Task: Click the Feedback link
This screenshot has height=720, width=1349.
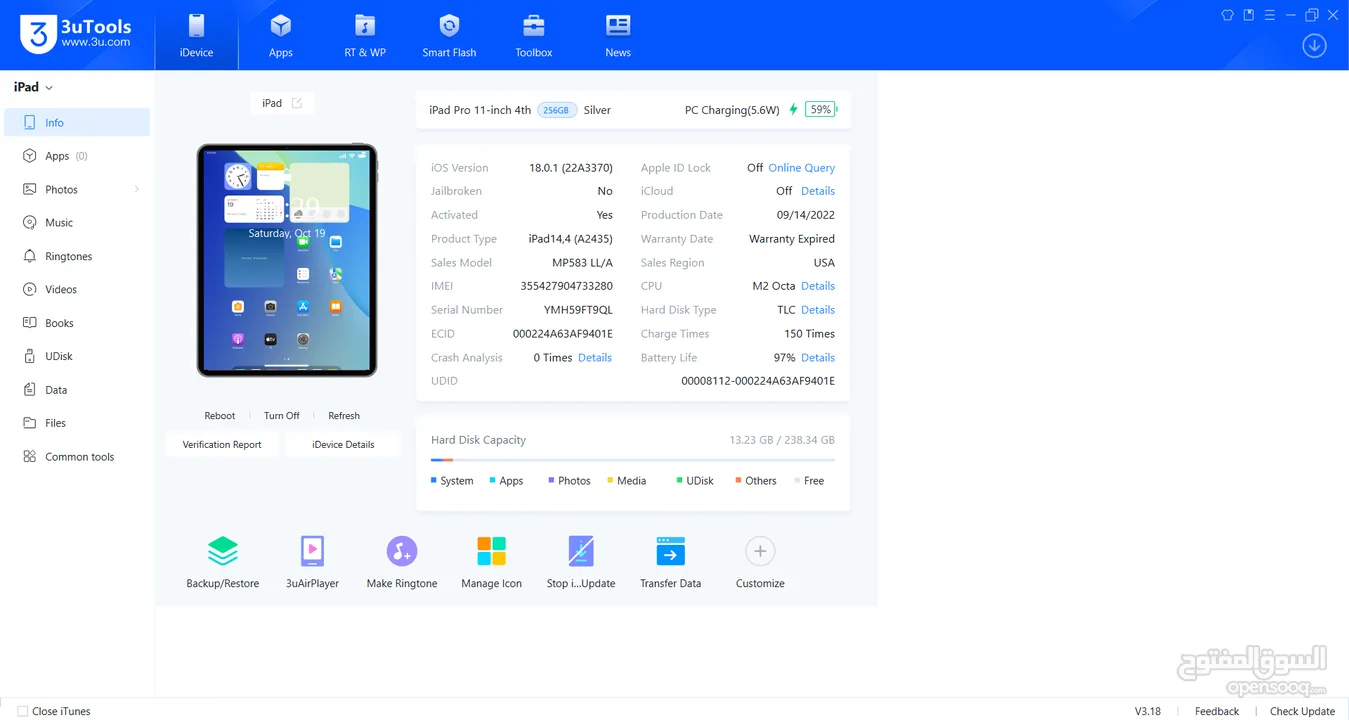Action: [1217, 712]
